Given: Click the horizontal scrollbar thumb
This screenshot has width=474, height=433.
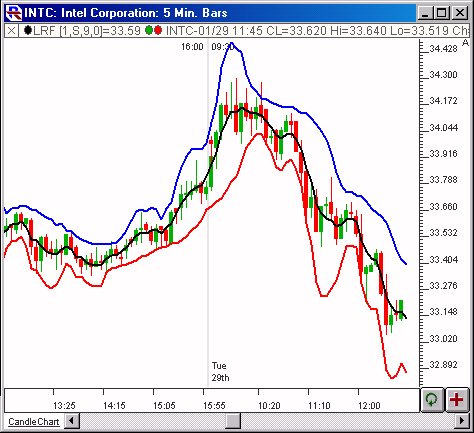Looking at the screenshot, I should click(x=233, y=421).
